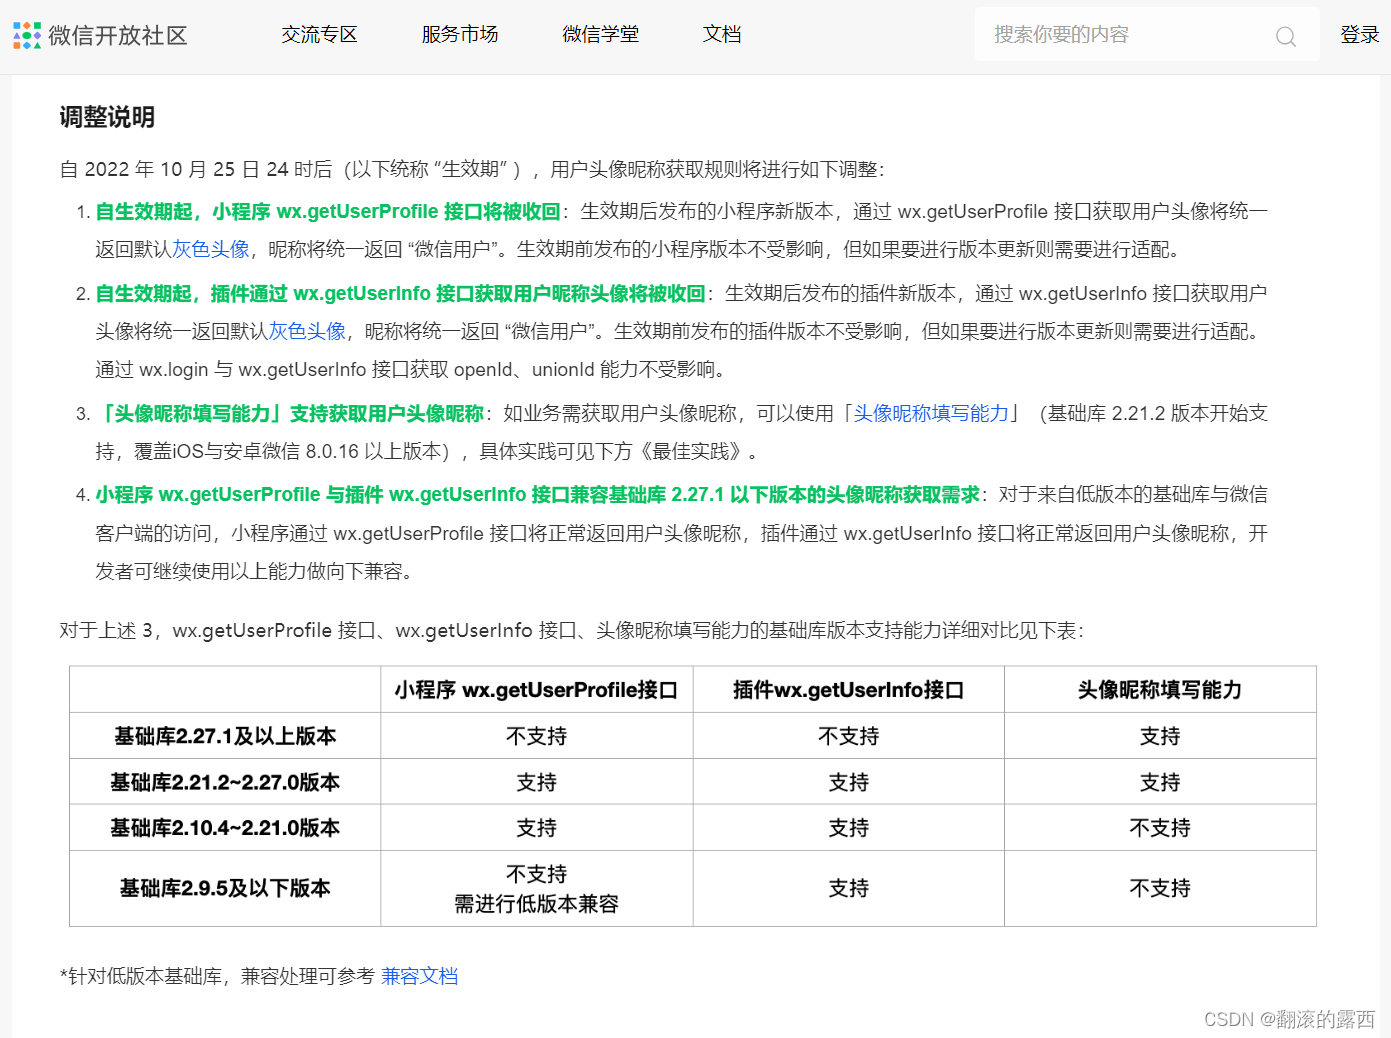Click the 登录 button
The width and height of the screenshot is (1391, 1038).
click(1360, 34)
